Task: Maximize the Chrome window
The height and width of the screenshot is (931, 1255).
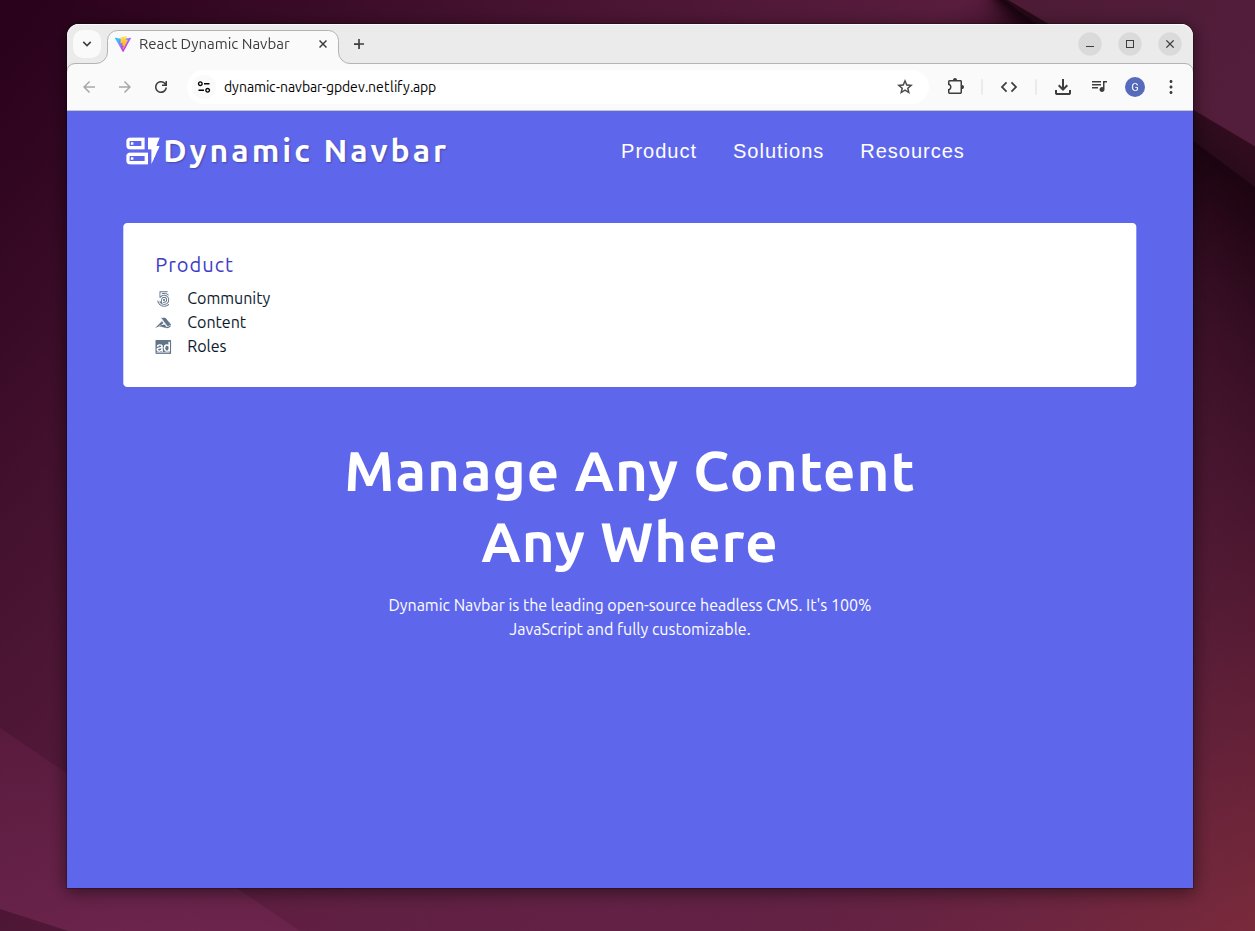Action: pos(1130,44)
